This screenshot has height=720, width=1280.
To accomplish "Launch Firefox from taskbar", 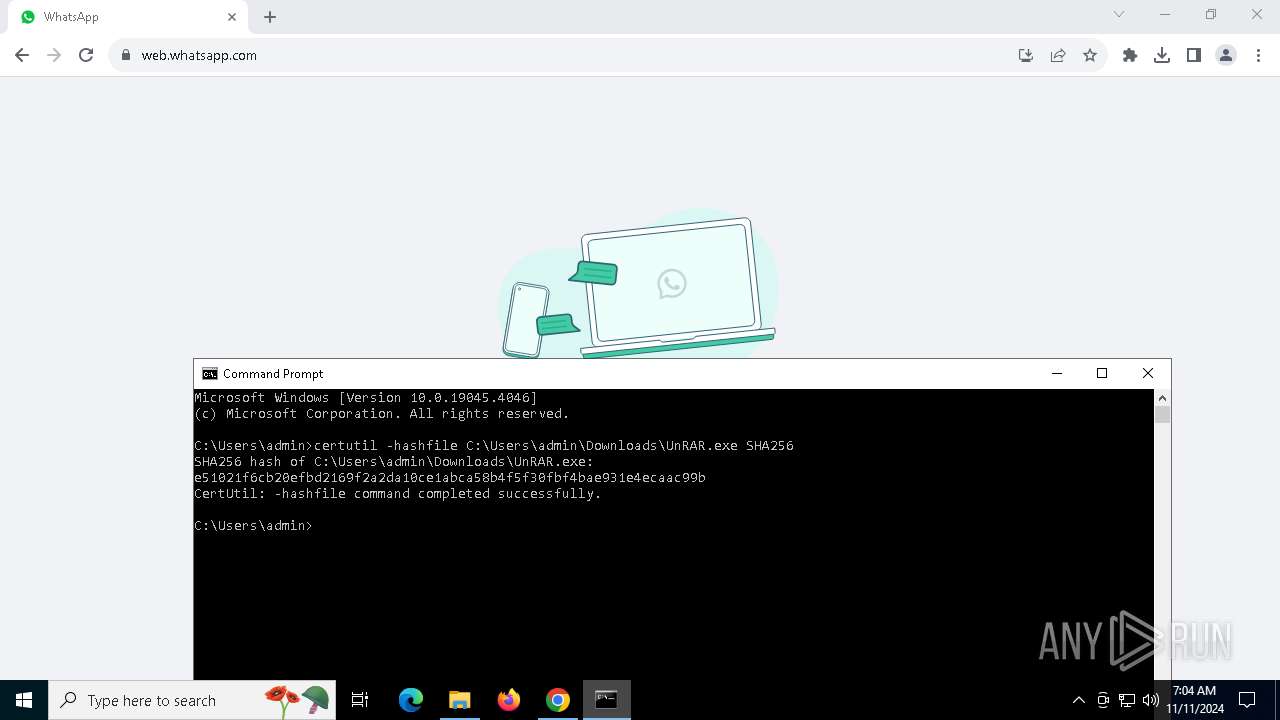I will (509, 700).
